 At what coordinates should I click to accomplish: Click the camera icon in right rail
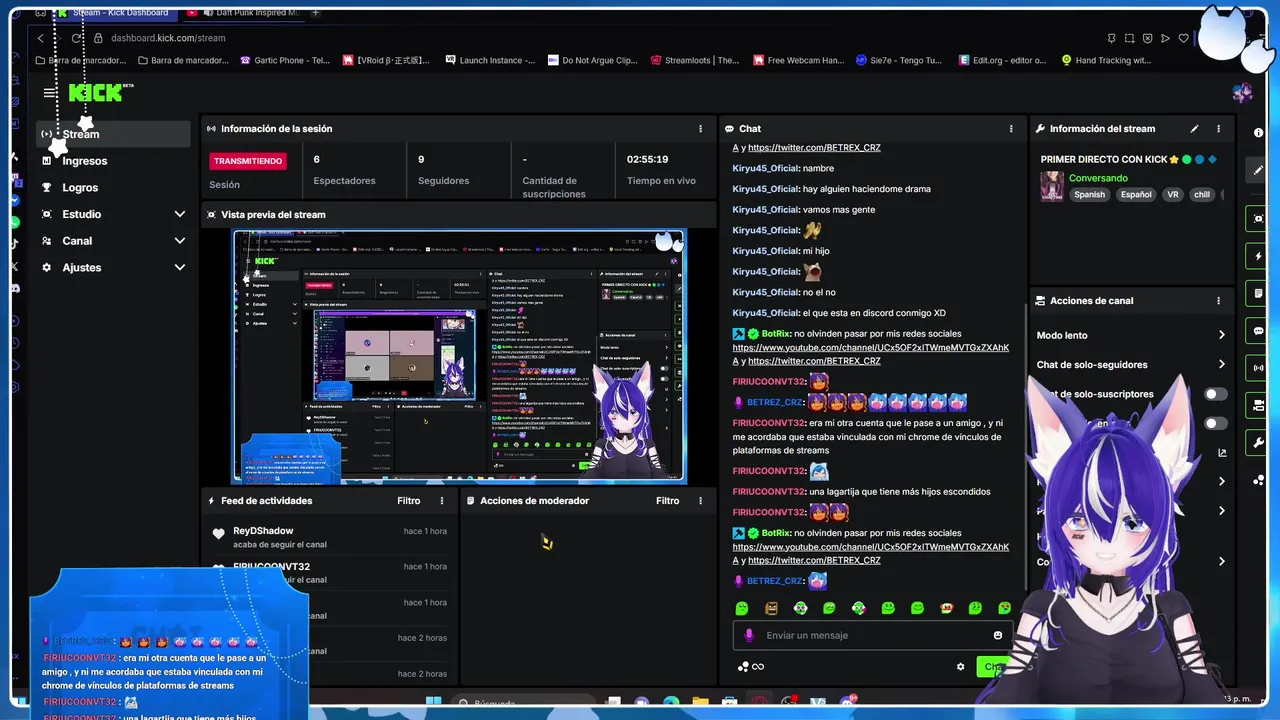coord(1258,405)
